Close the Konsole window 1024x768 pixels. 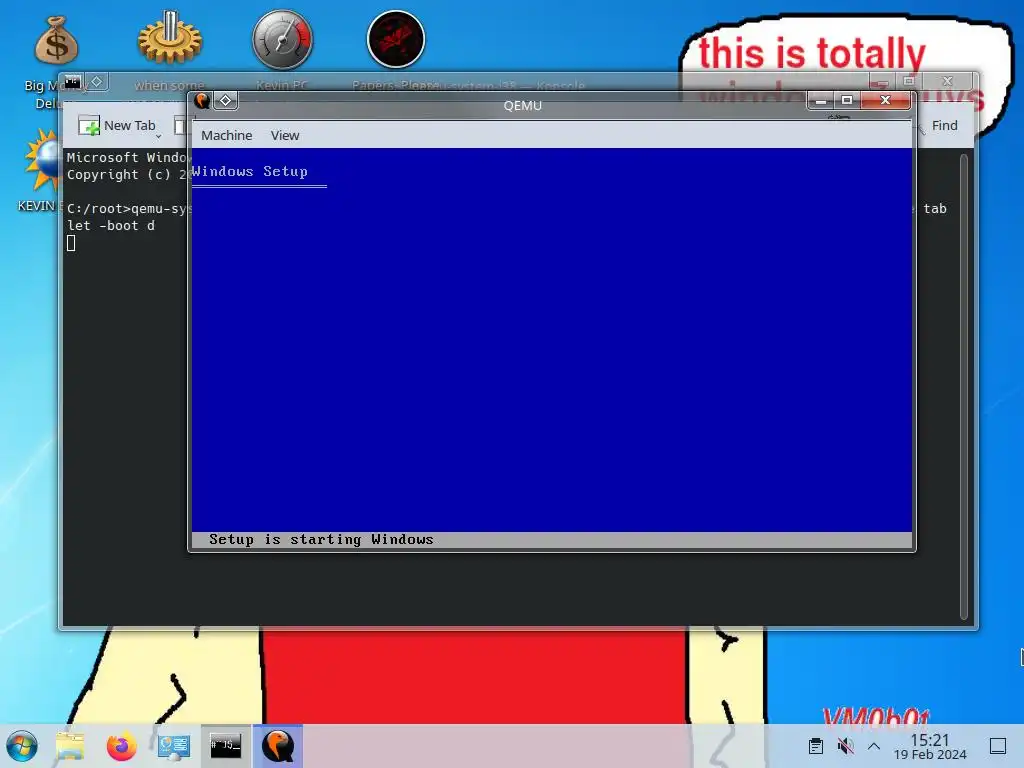click(948, 81)
